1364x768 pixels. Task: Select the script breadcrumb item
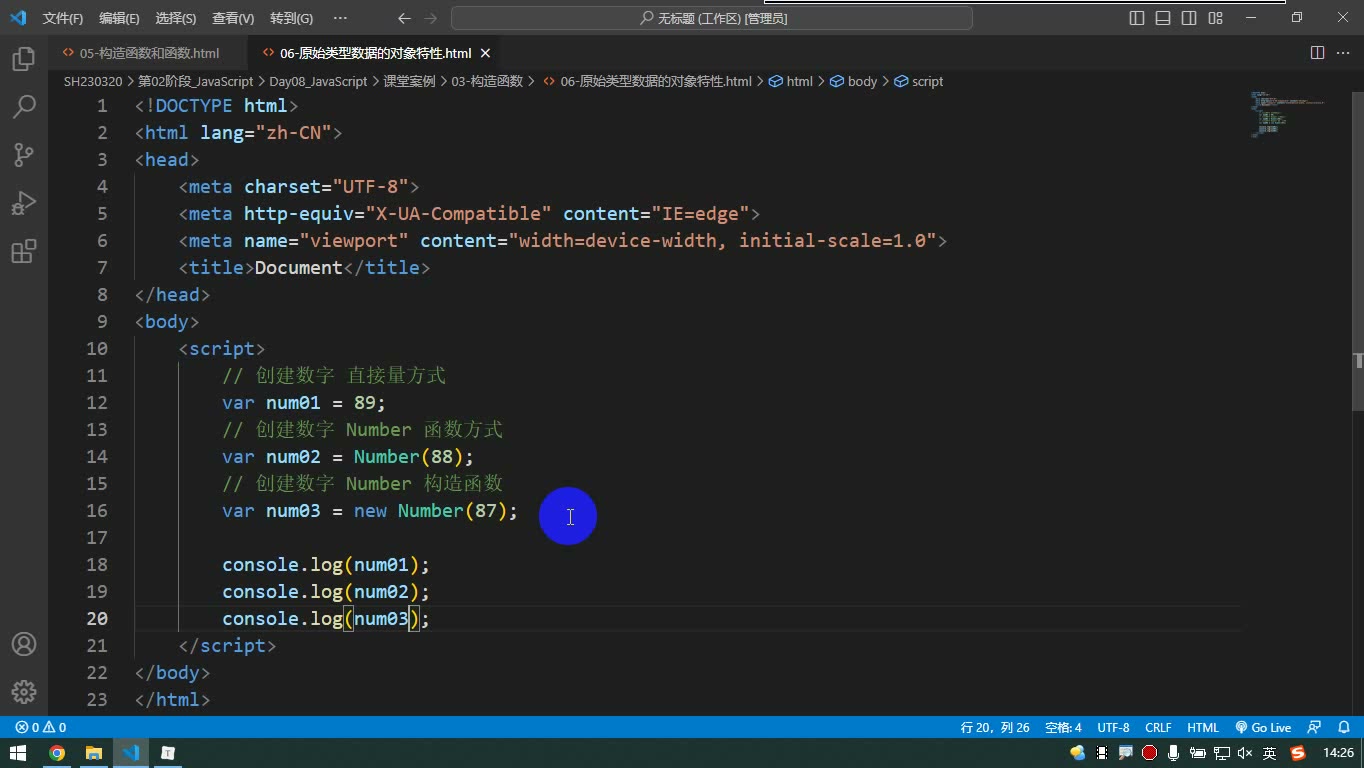[x=919, y=81]
